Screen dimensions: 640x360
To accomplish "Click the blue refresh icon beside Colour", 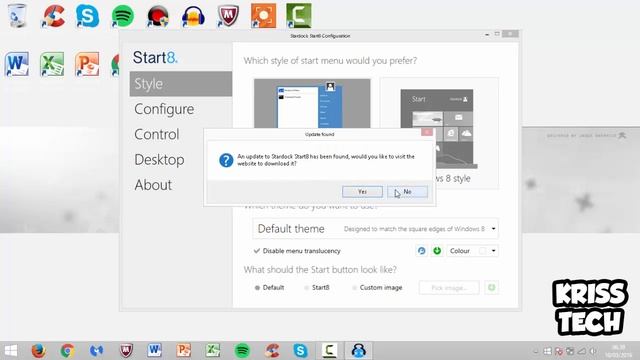I will pyautogui.click(x=422, y=251).
